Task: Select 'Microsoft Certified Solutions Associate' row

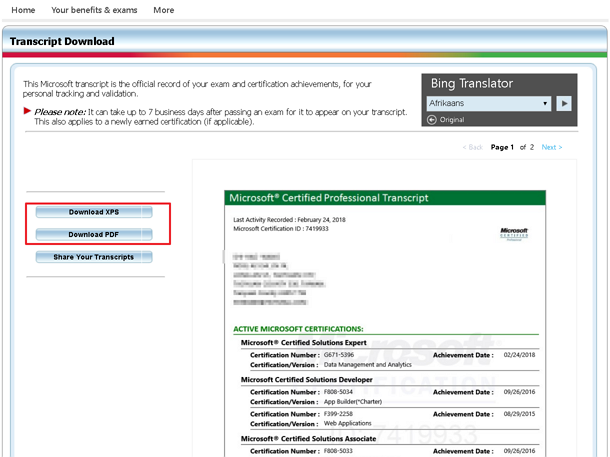Action: [309, 439]
